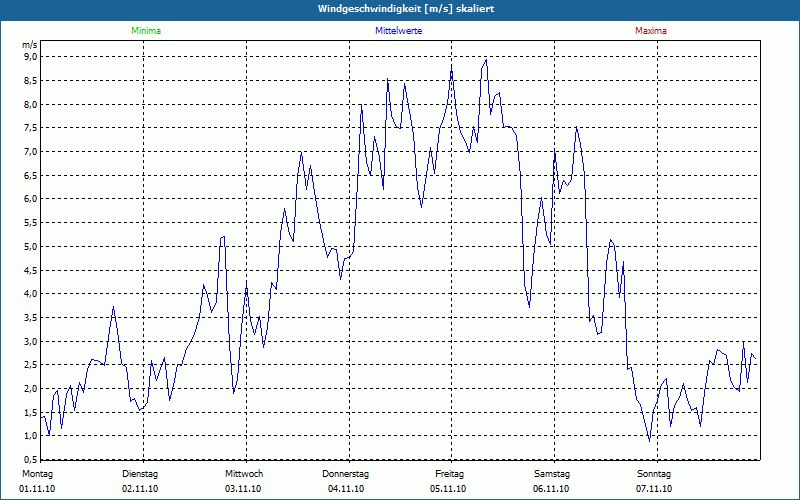Click the 9,0 y-axis value

coord(31,57)
